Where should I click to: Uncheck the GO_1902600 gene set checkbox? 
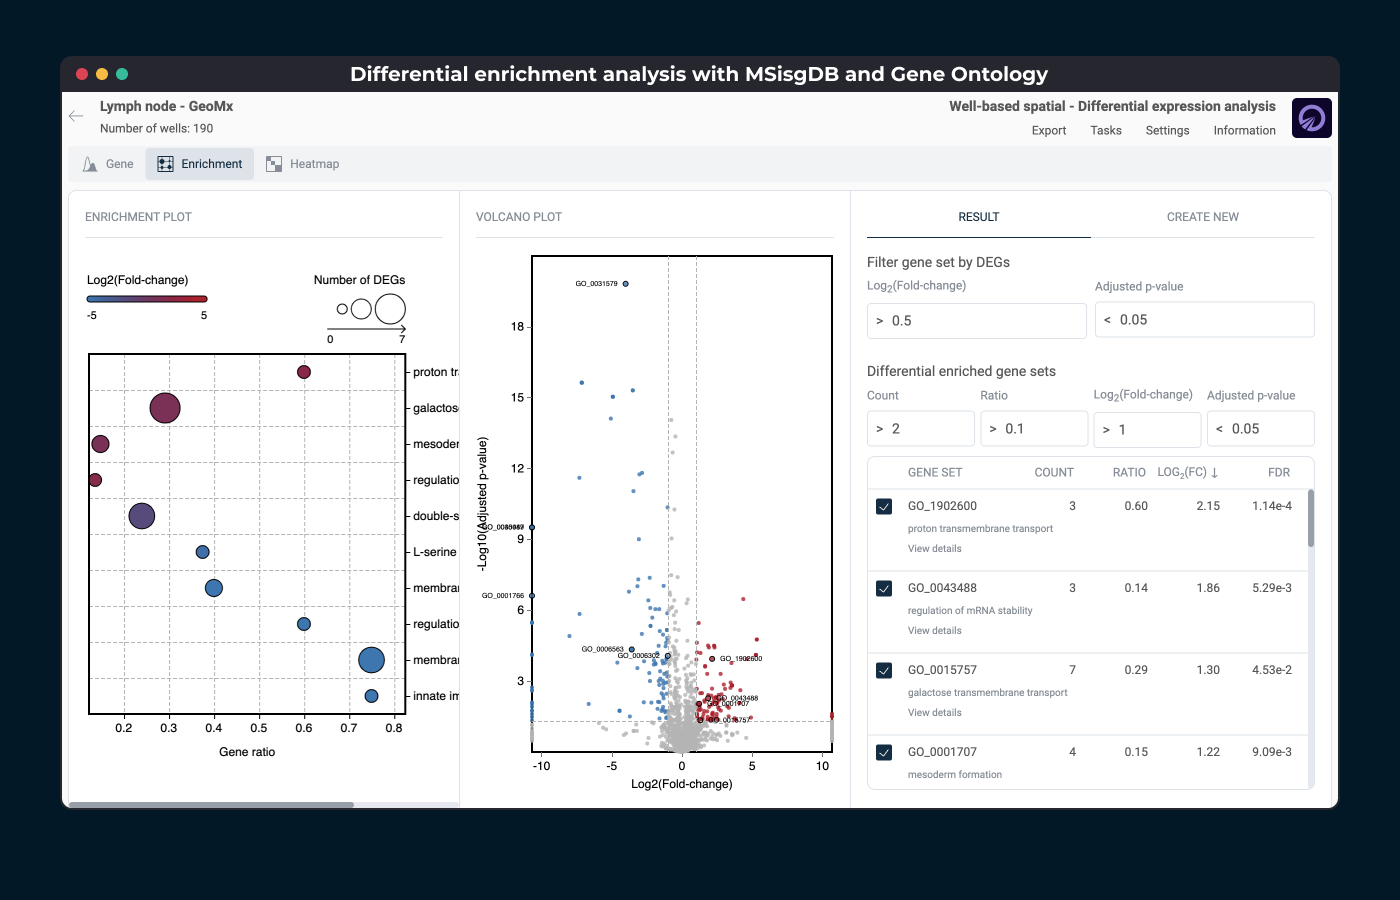(x=884, y=507)
